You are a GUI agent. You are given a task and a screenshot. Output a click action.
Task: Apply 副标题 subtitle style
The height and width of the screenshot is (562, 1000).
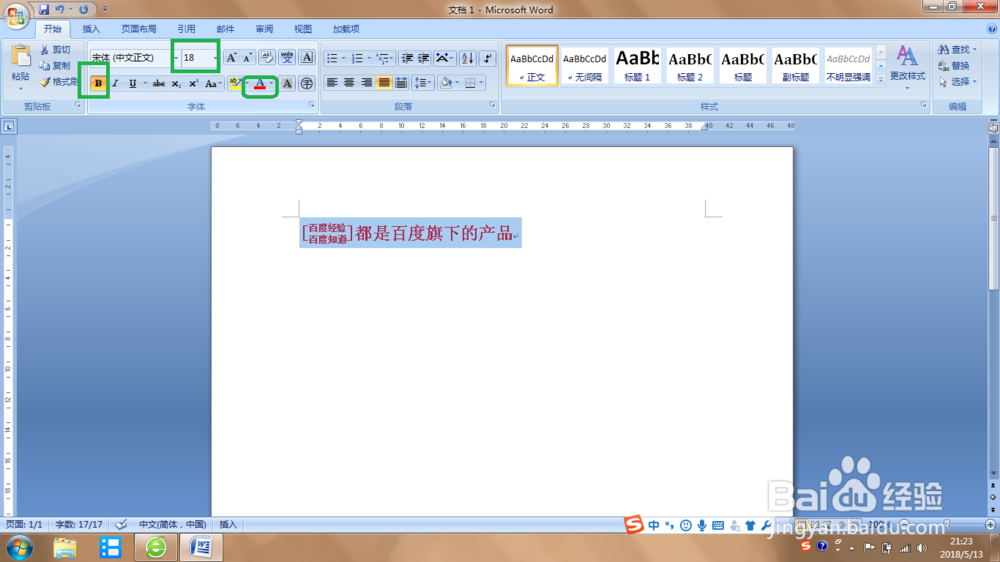click(795, 66)
